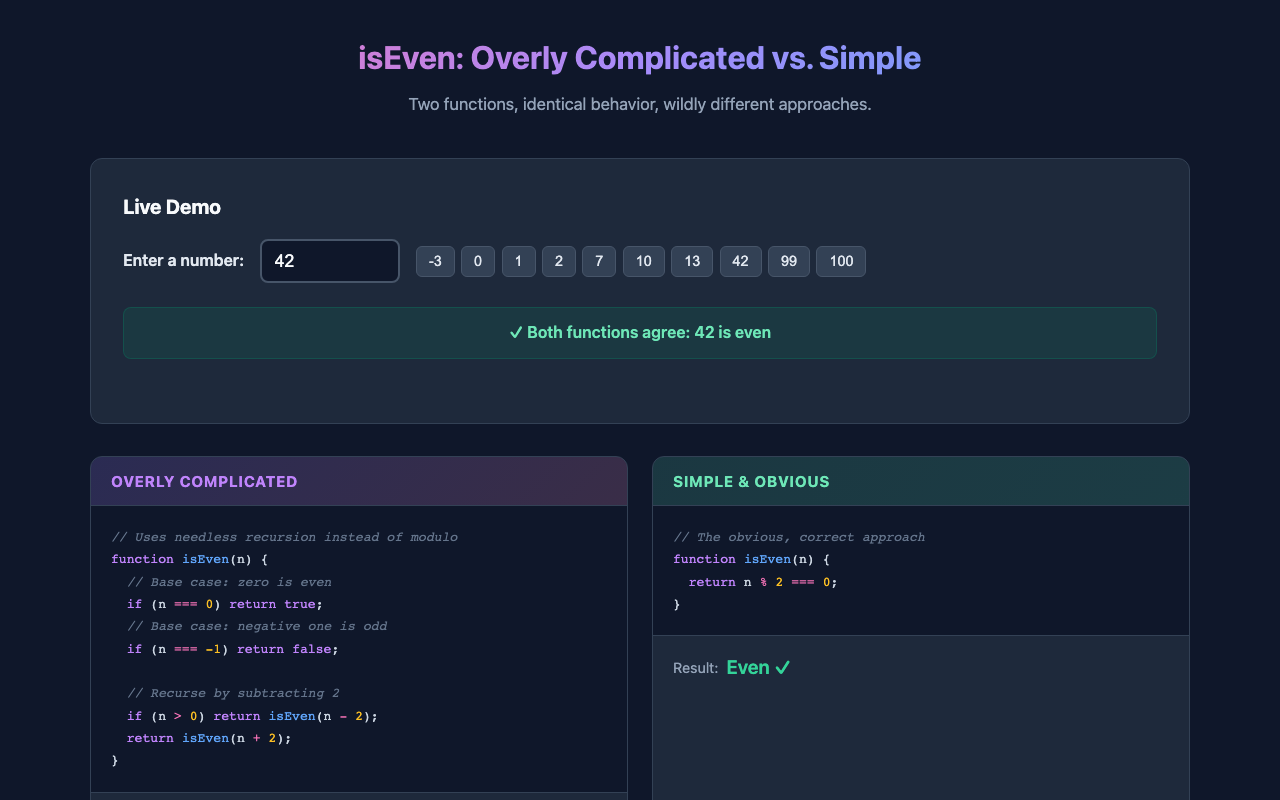
Task: Choose the 7 preset number button
Action: click(599, 261)
